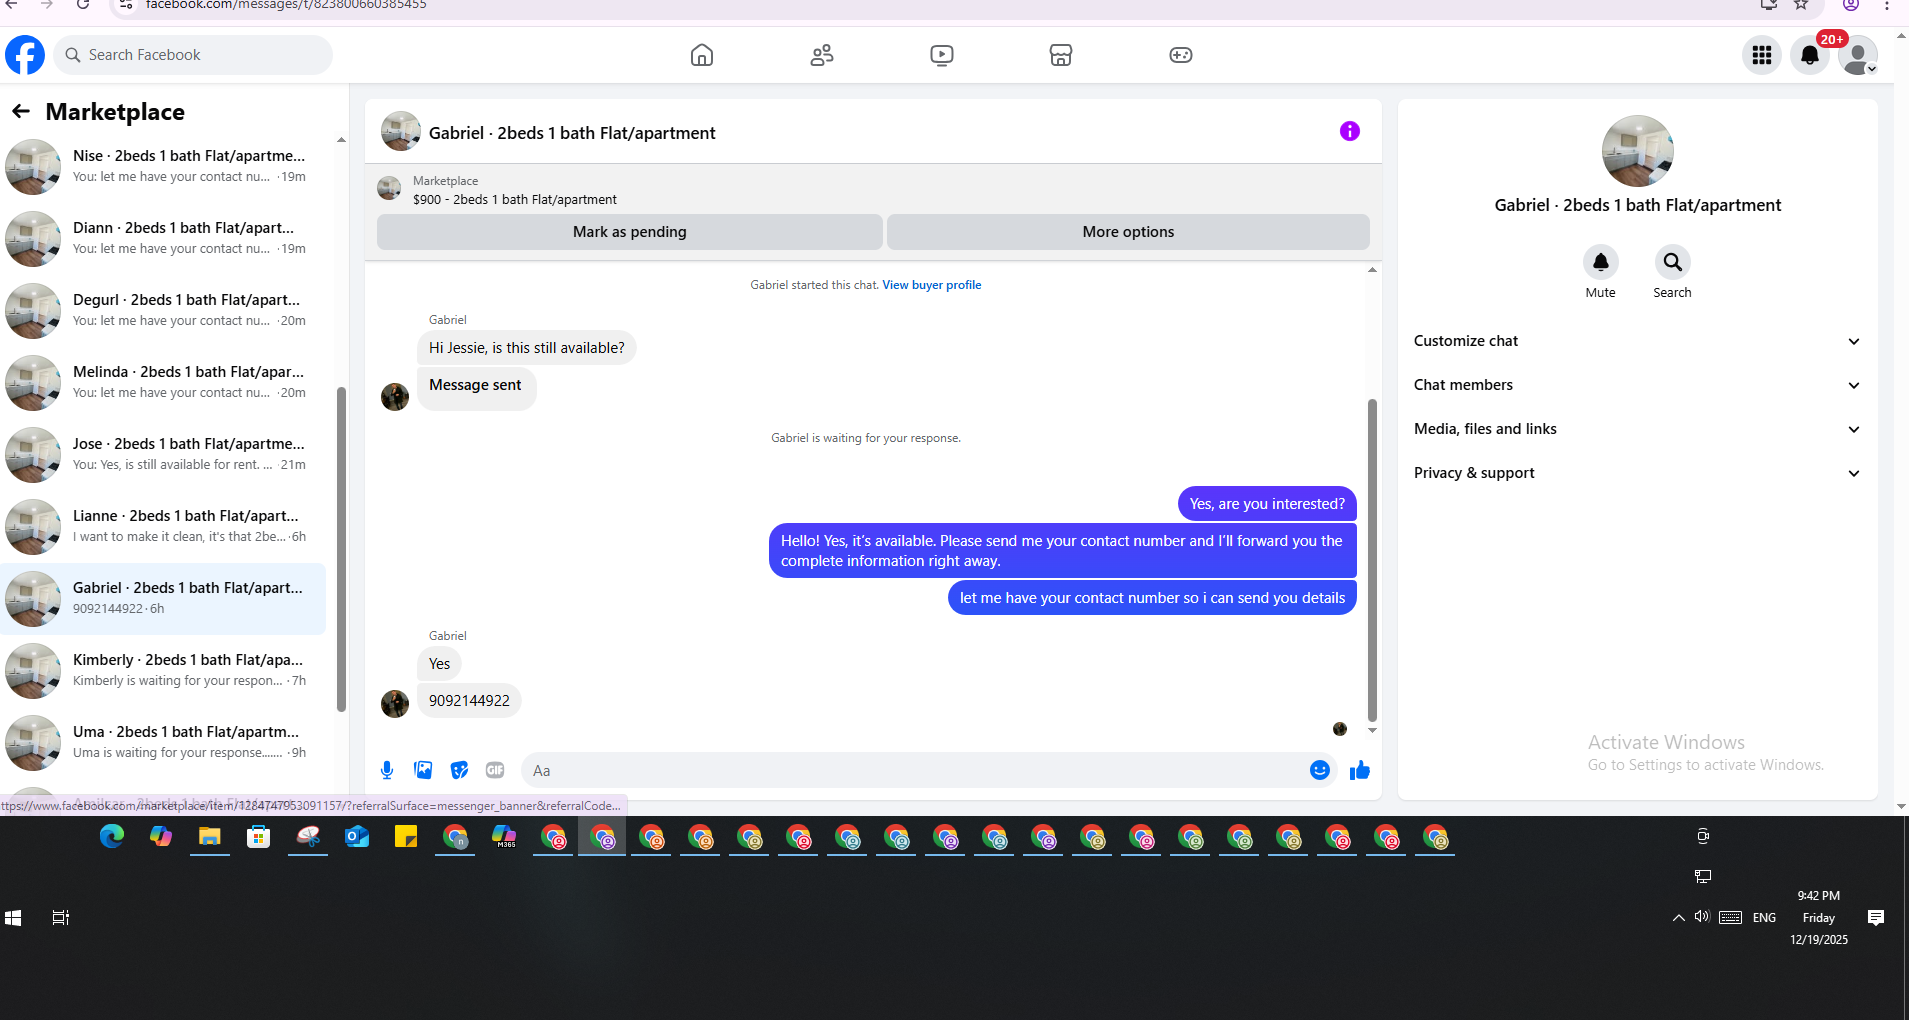This screenshot has height=1020, width=1909.
Task: Send a thumbs up like
Action: 1360,770
